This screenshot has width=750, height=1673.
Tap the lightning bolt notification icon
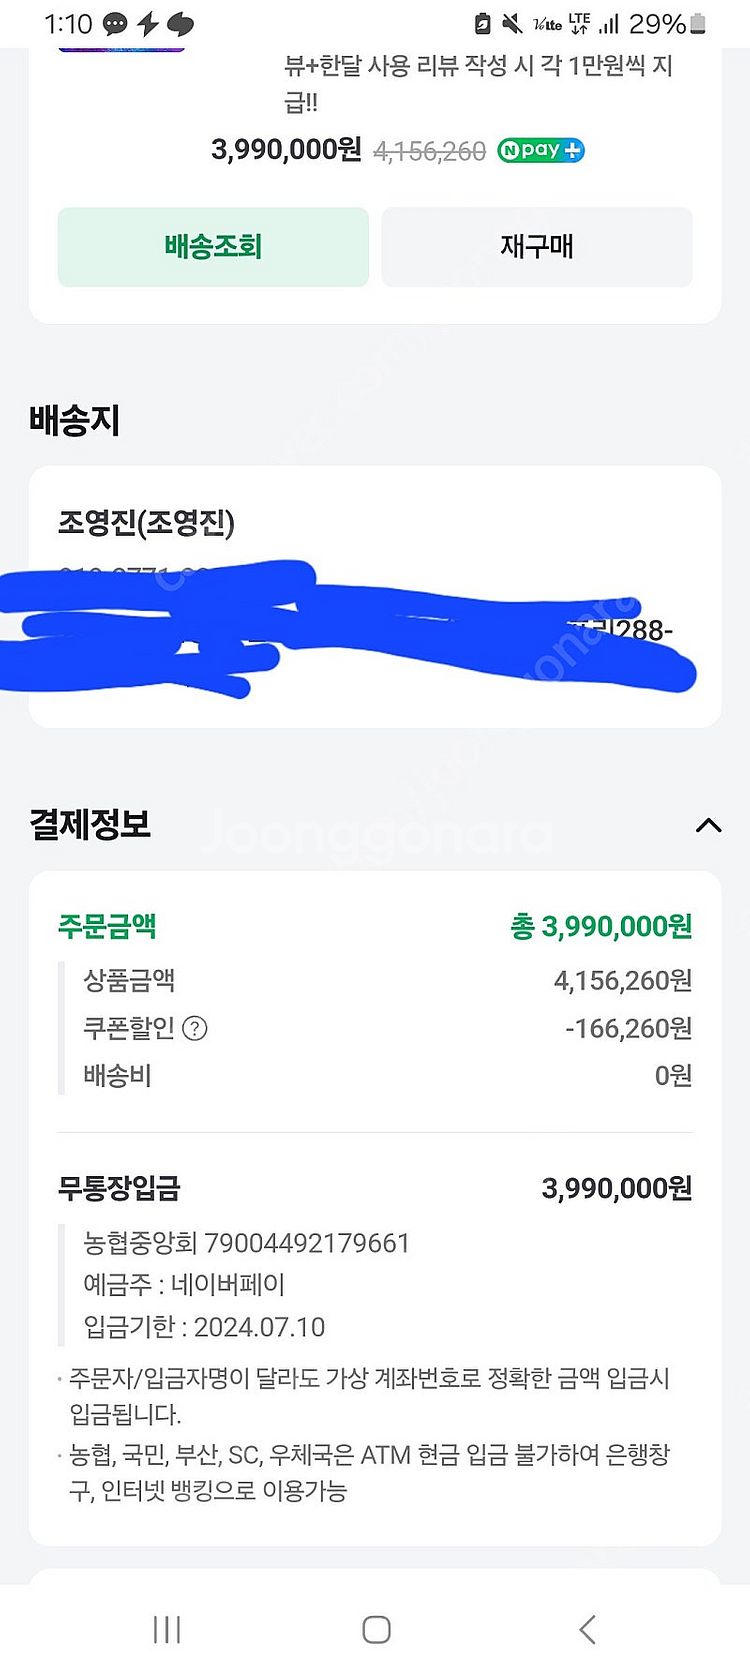pyautogui.click(x=148, y=24)
